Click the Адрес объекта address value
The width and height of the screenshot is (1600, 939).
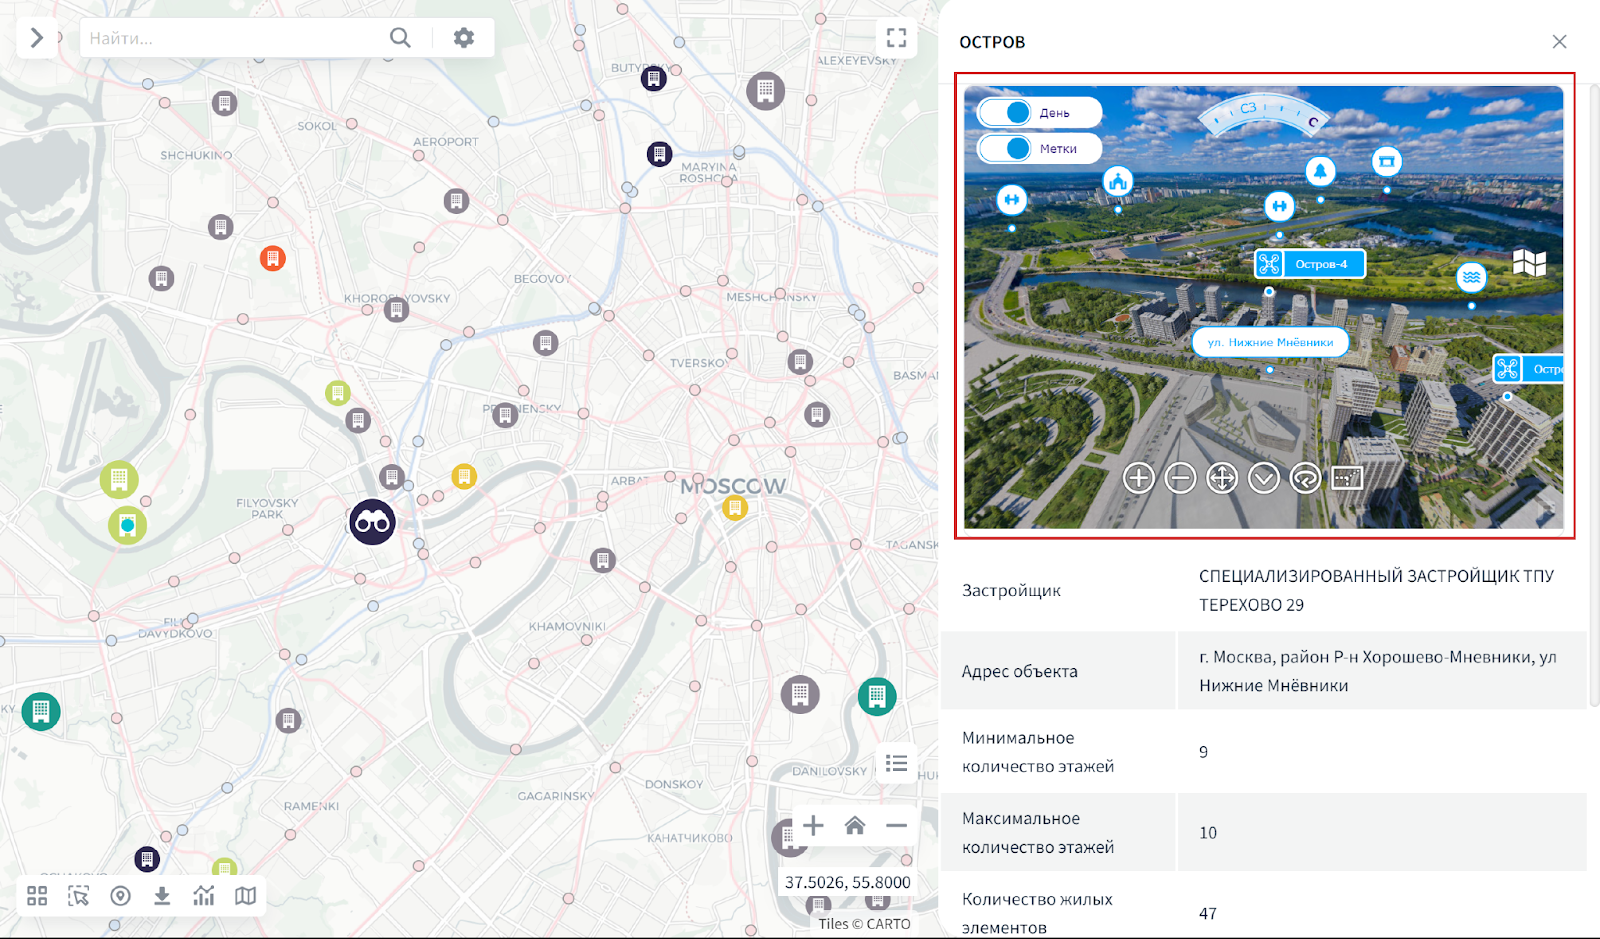click(1378, 671)
